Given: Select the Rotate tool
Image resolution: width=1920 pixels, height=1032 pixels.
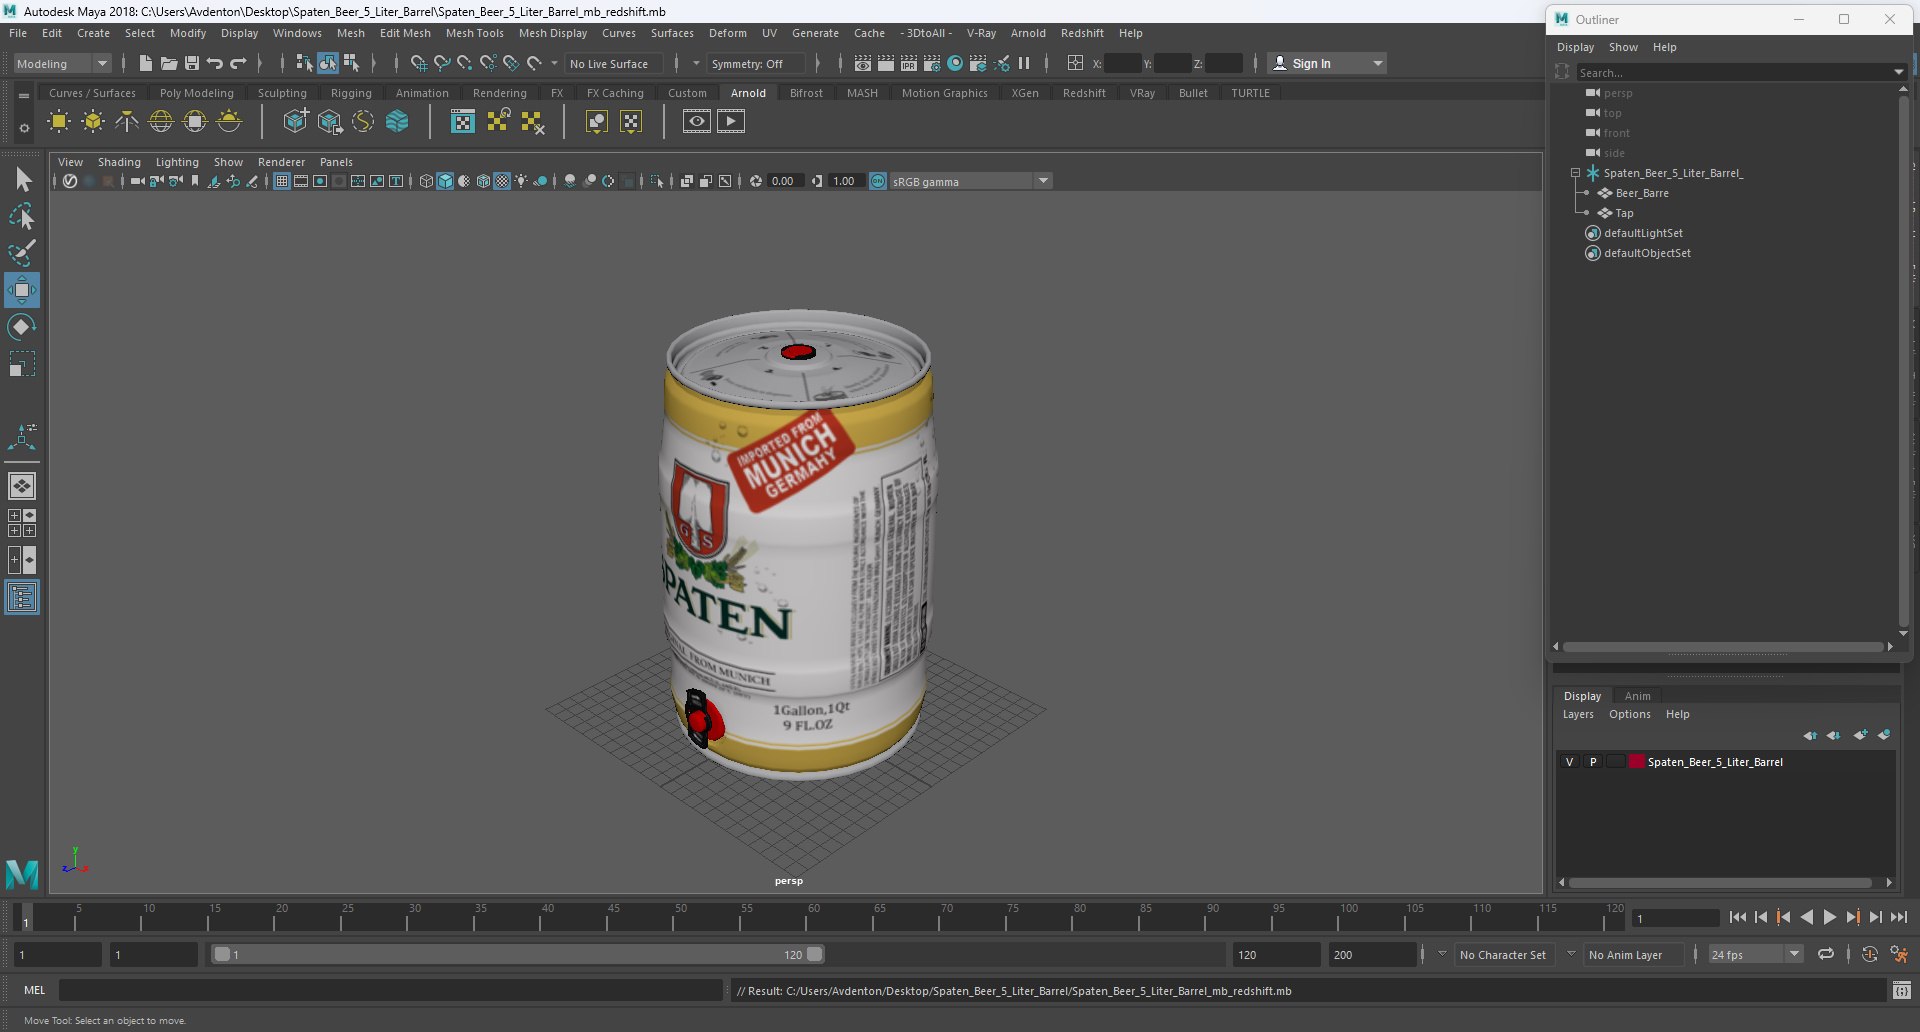Looking at the screenshot, I should (22, 327).
